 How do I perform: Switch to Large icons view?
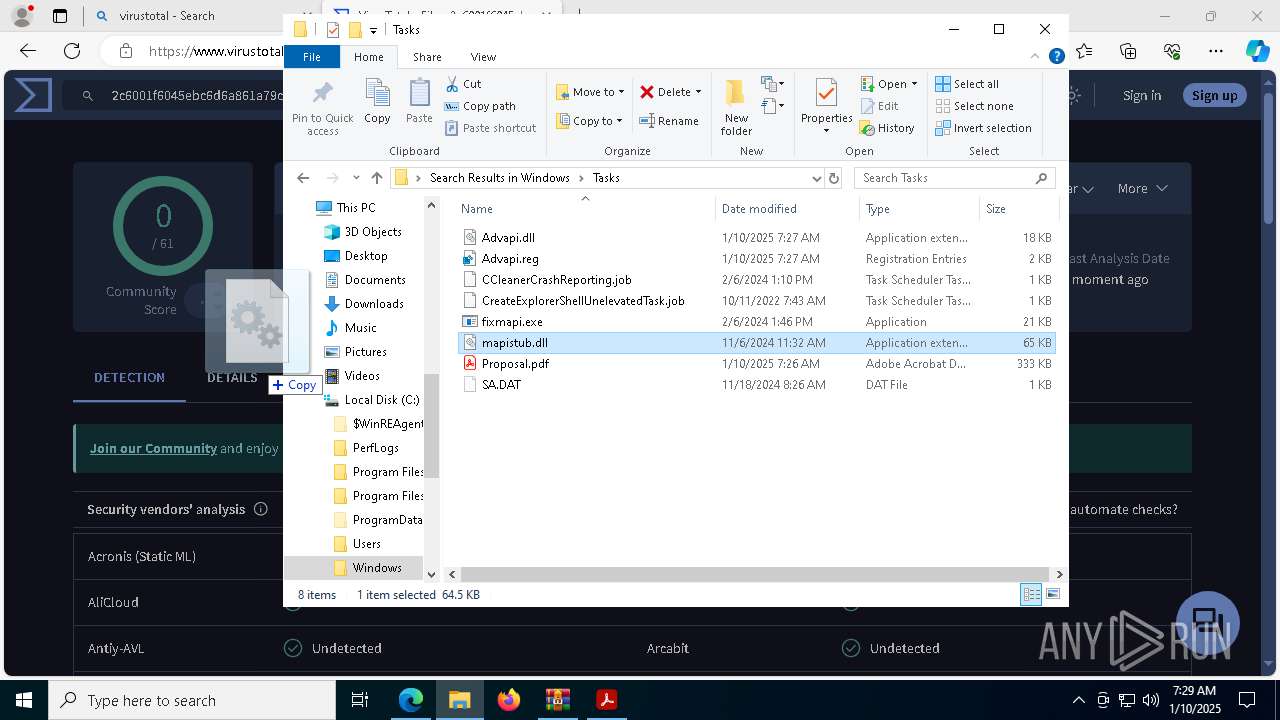1052,594
